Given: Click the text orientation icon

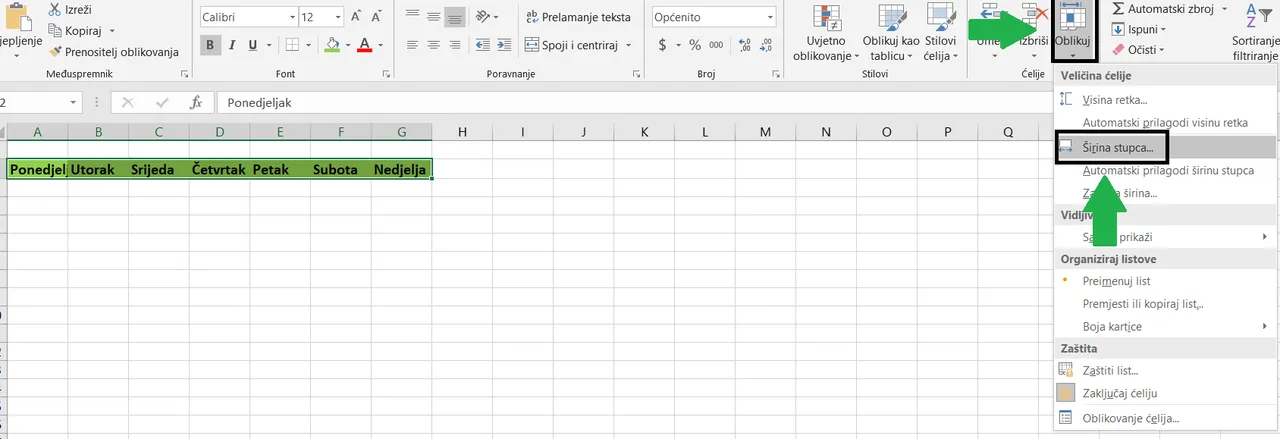Looking at the screenshot, I should pyautogui.click(x=484, y=17).
